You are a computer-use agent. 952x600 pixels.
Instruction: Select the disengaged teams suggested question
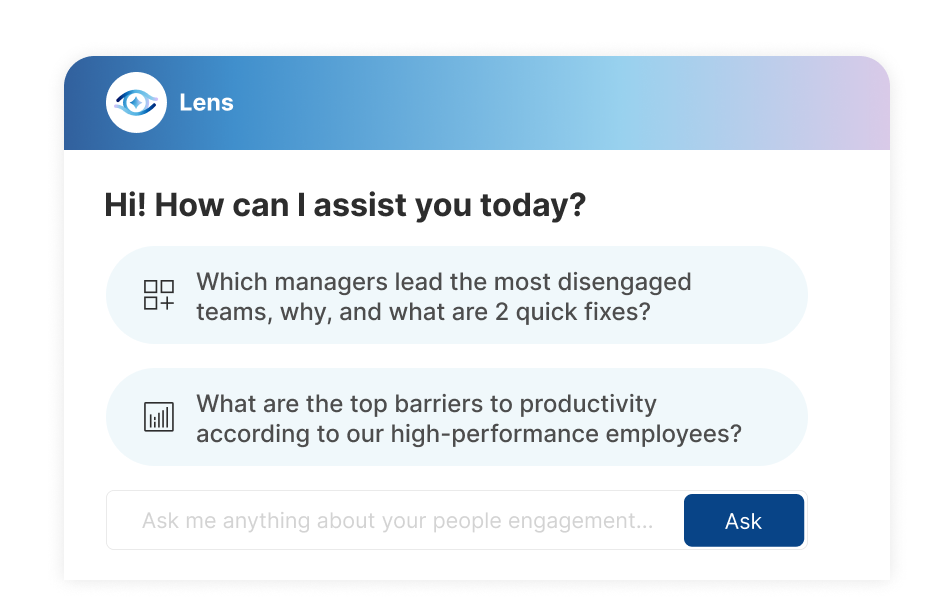point(457,295)
